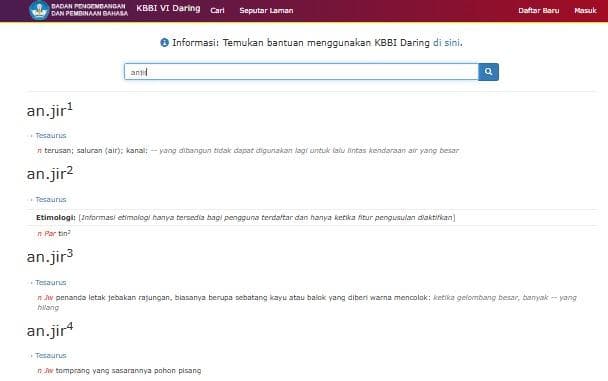Open the Cari menu item
This screenshot has height=381, width=608.
(x=217, y=10)
